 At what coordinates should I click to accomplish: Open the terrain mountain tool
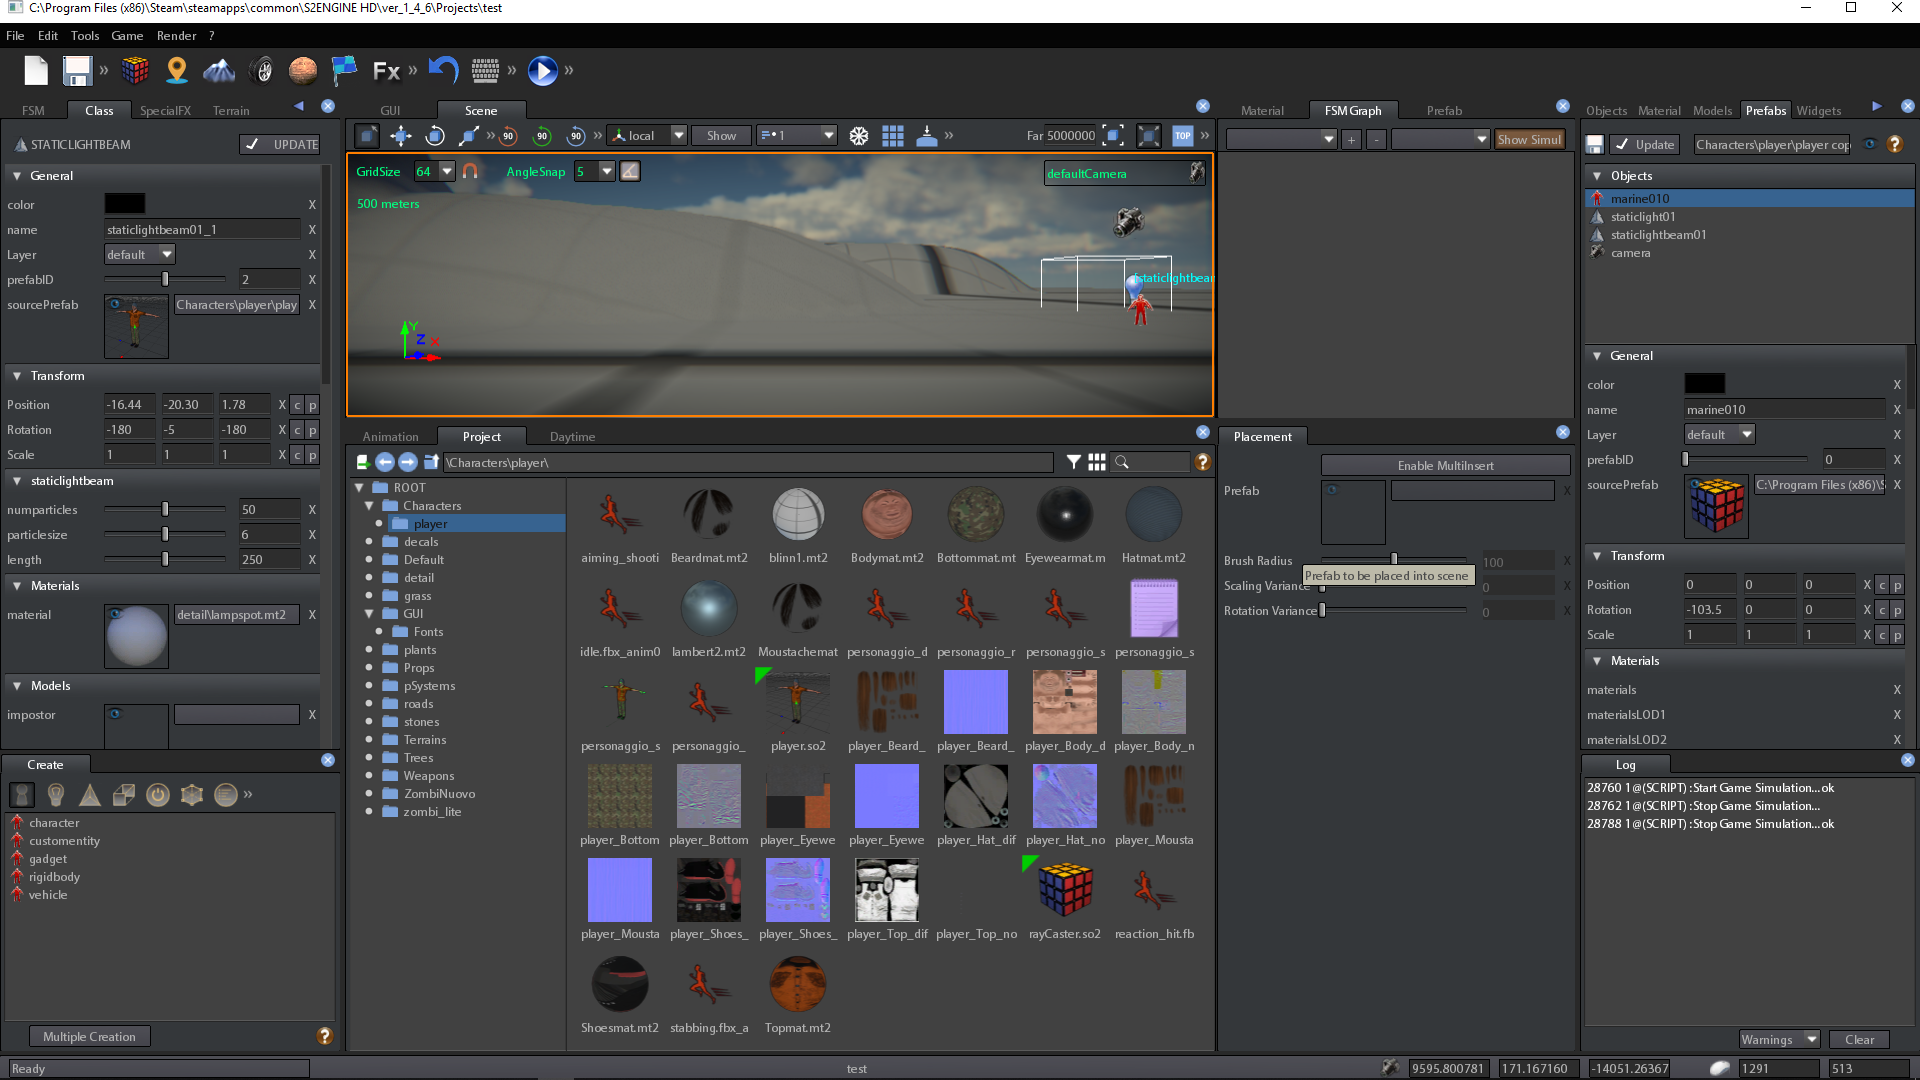click(x=219, y=71)
